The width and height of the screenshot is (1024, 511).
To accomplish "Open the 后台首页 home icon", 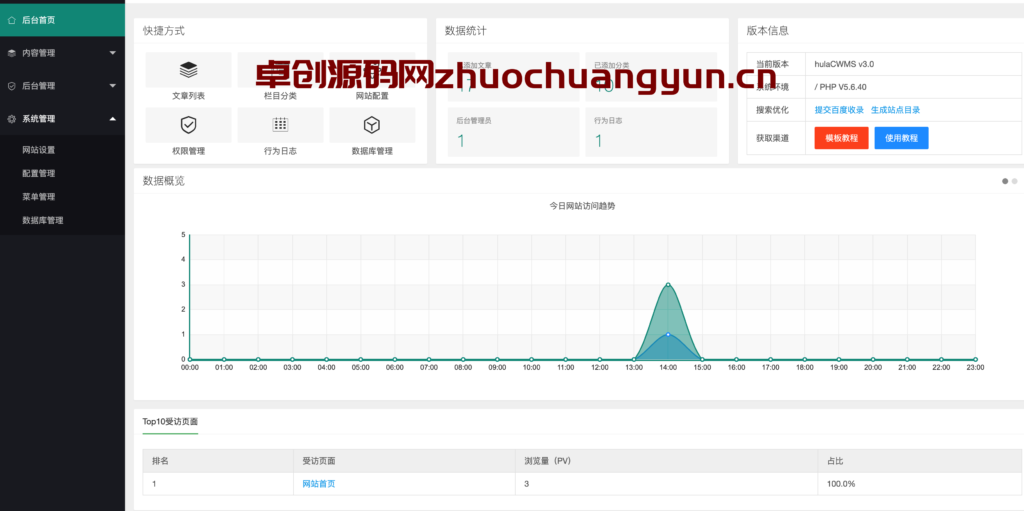I will (x=12, y=20).
